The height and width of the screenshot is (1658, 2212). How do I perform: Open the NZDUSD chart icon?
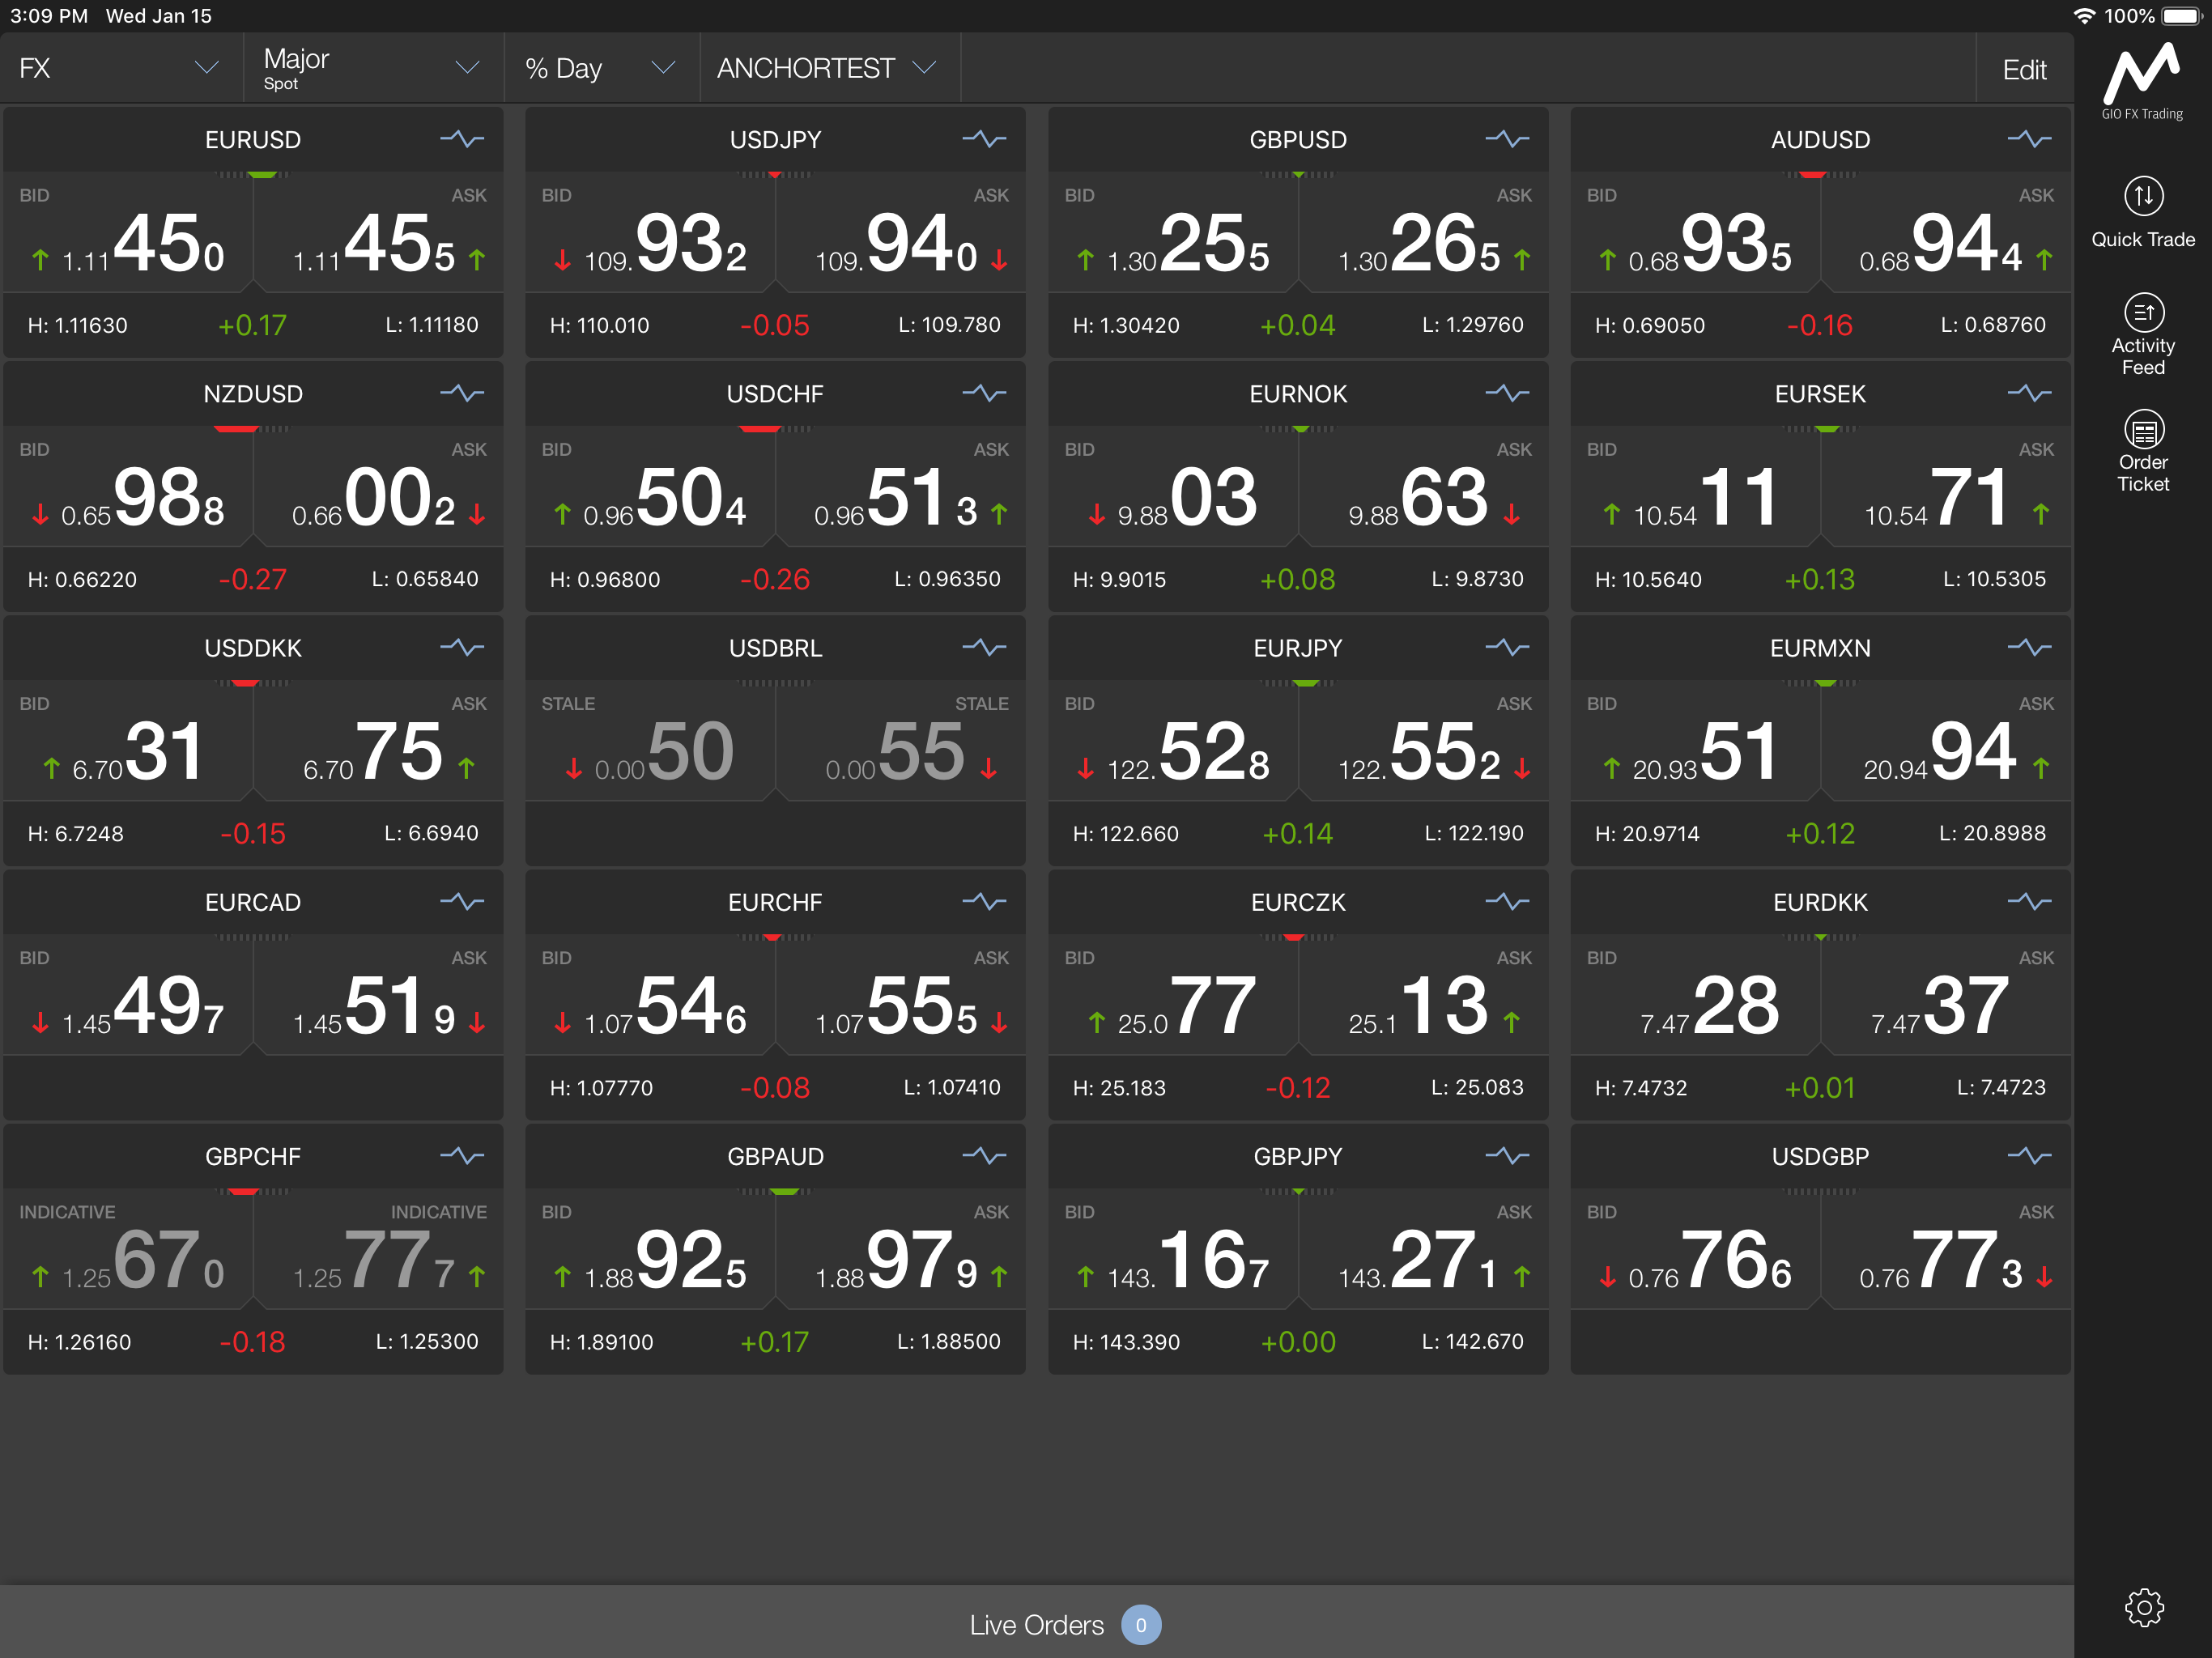click(462, 393)
